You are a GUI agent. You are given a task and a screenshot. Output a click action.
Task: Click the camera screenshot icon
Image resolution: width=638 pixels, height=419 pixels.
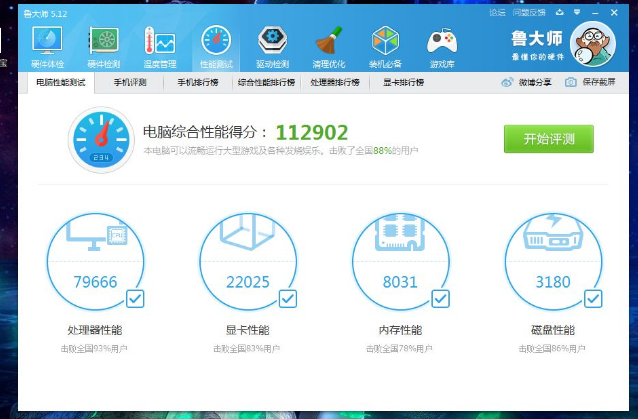570,82
